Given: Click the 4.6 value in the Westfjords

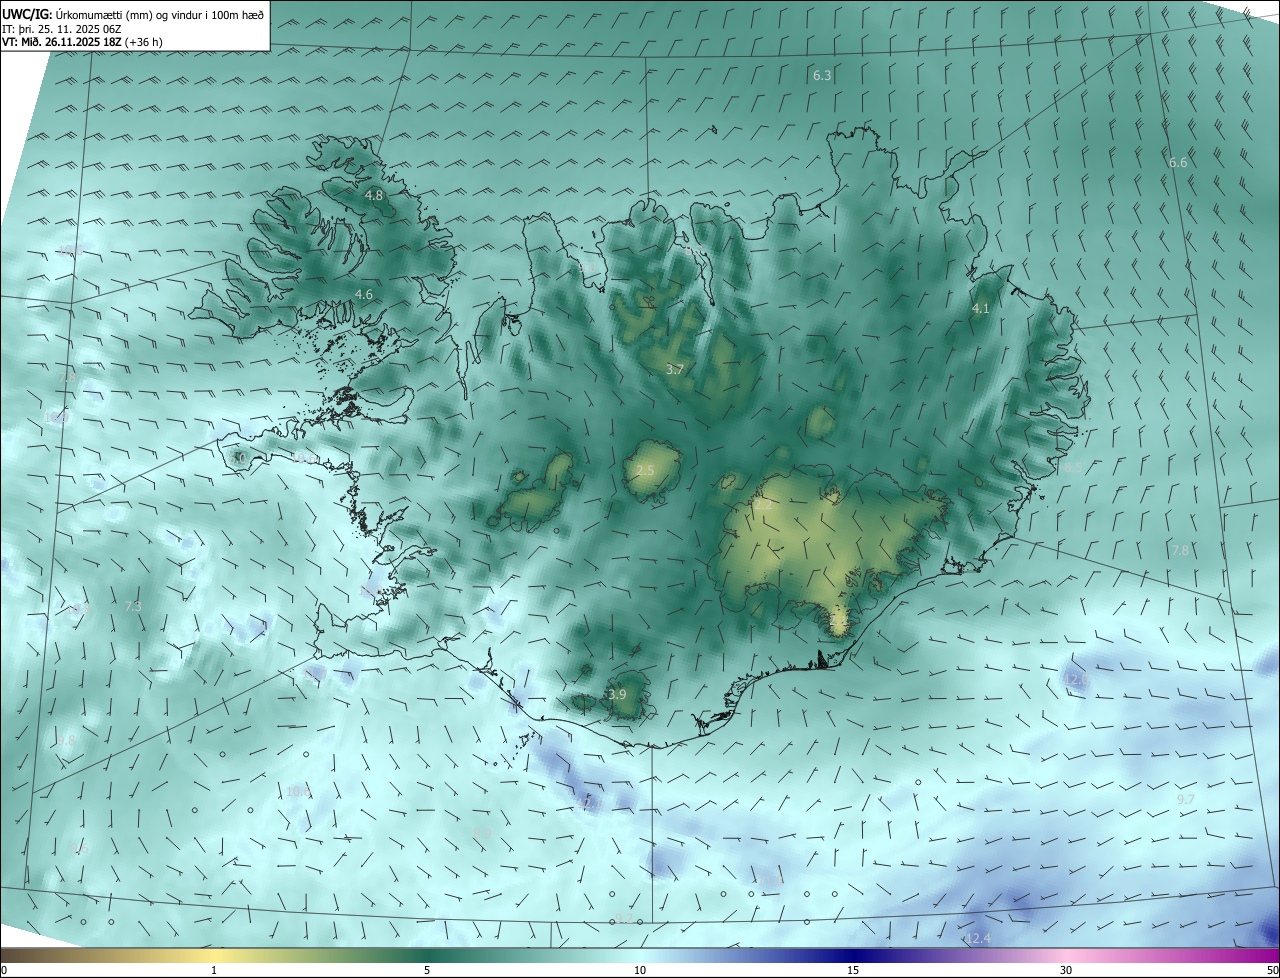Looking at the screenshot, I should [364, 294].
